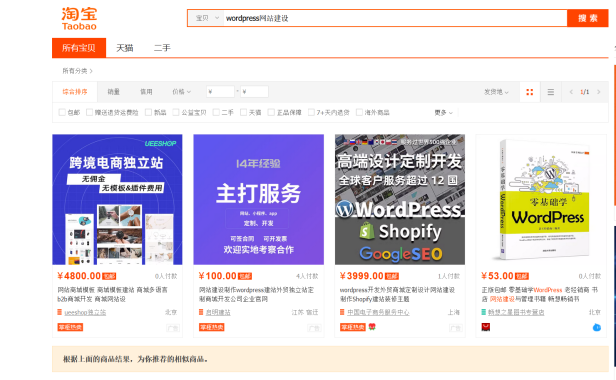Check the 天猫 filter checkbox
The height and width of the screenshot is (380, 616).
pyautogui.click(x=244, y=112)
